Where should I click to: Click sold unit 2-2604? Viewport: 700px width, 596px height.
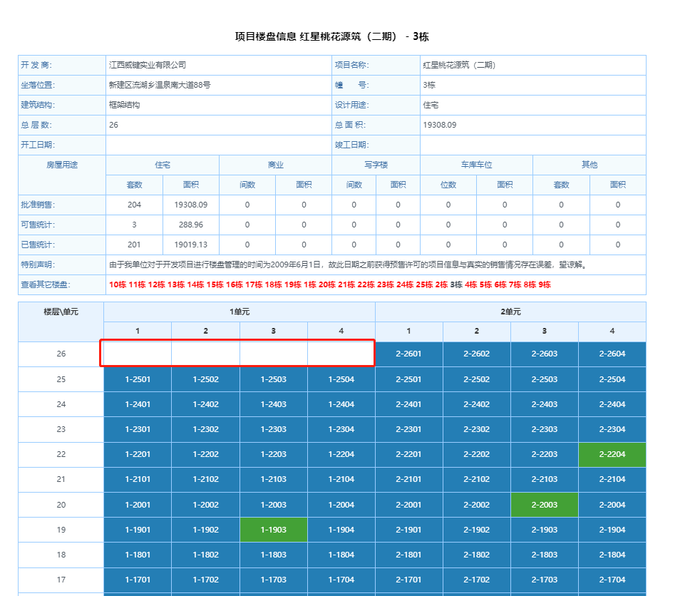pos(612,354)
